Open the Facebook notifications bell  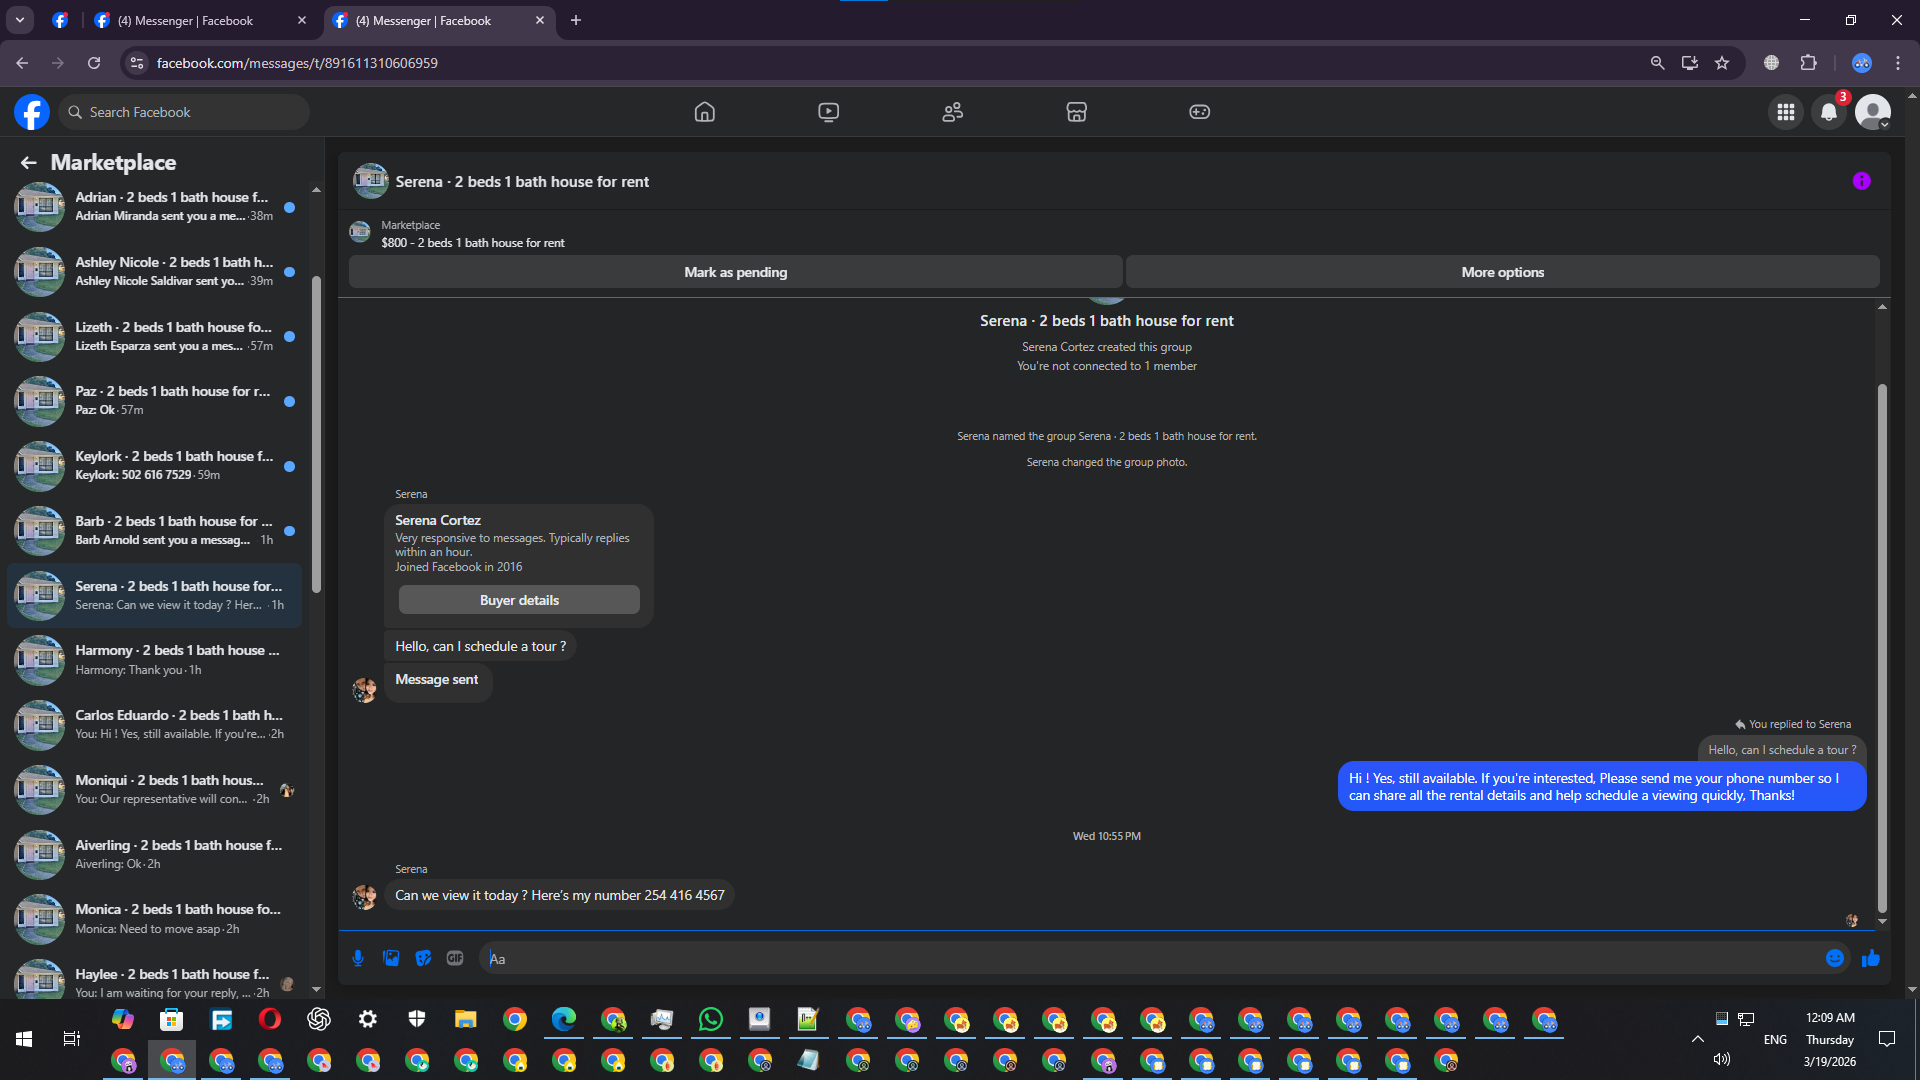coord(1829,112)
